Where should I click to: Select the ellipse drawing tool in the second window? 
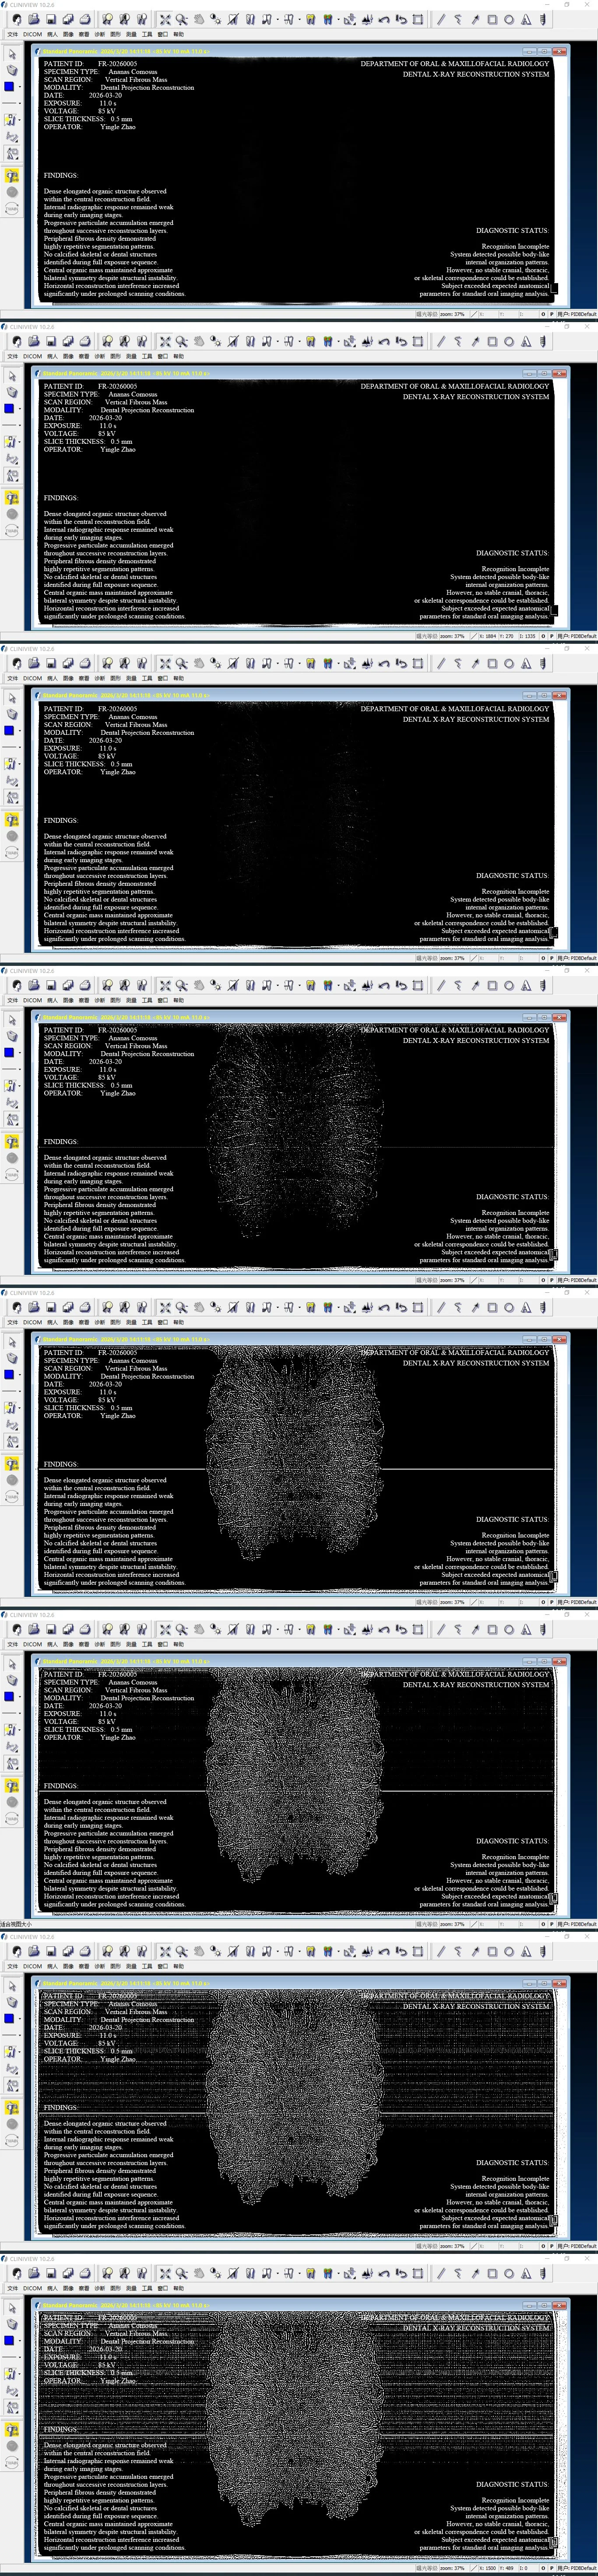click(x=509, y=341)
